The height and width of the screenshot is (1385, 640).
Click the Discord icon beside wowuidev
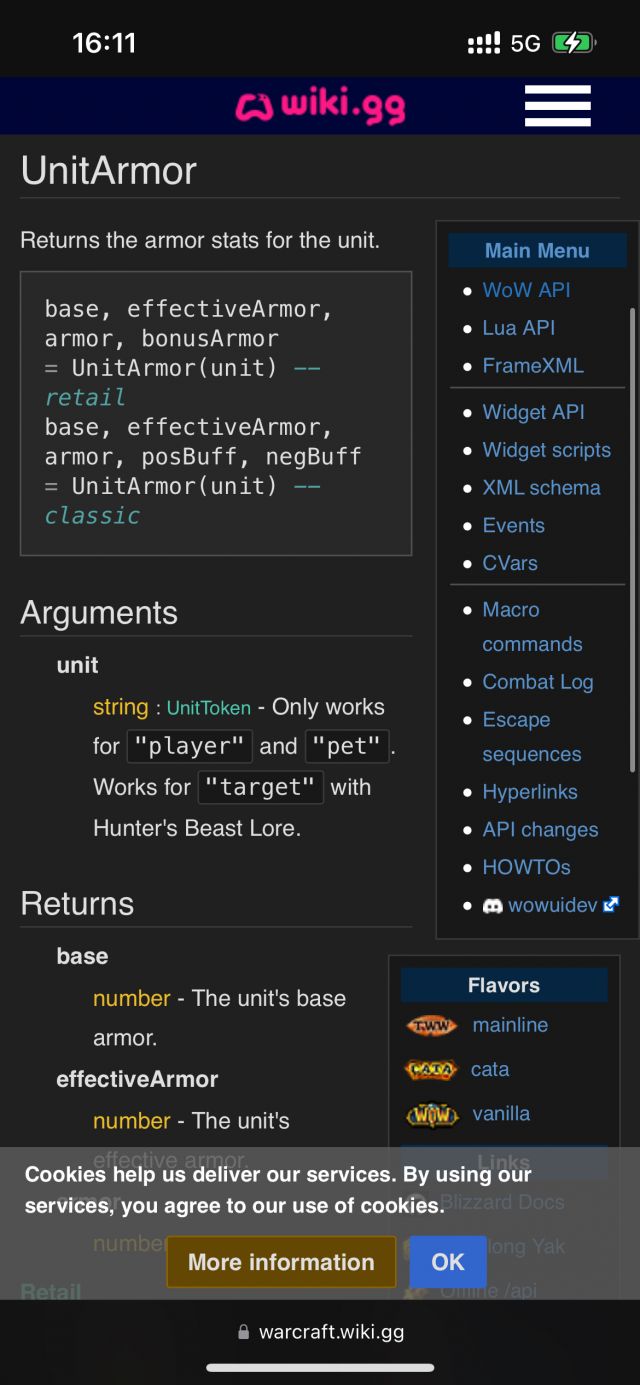[x=492, y=906]
